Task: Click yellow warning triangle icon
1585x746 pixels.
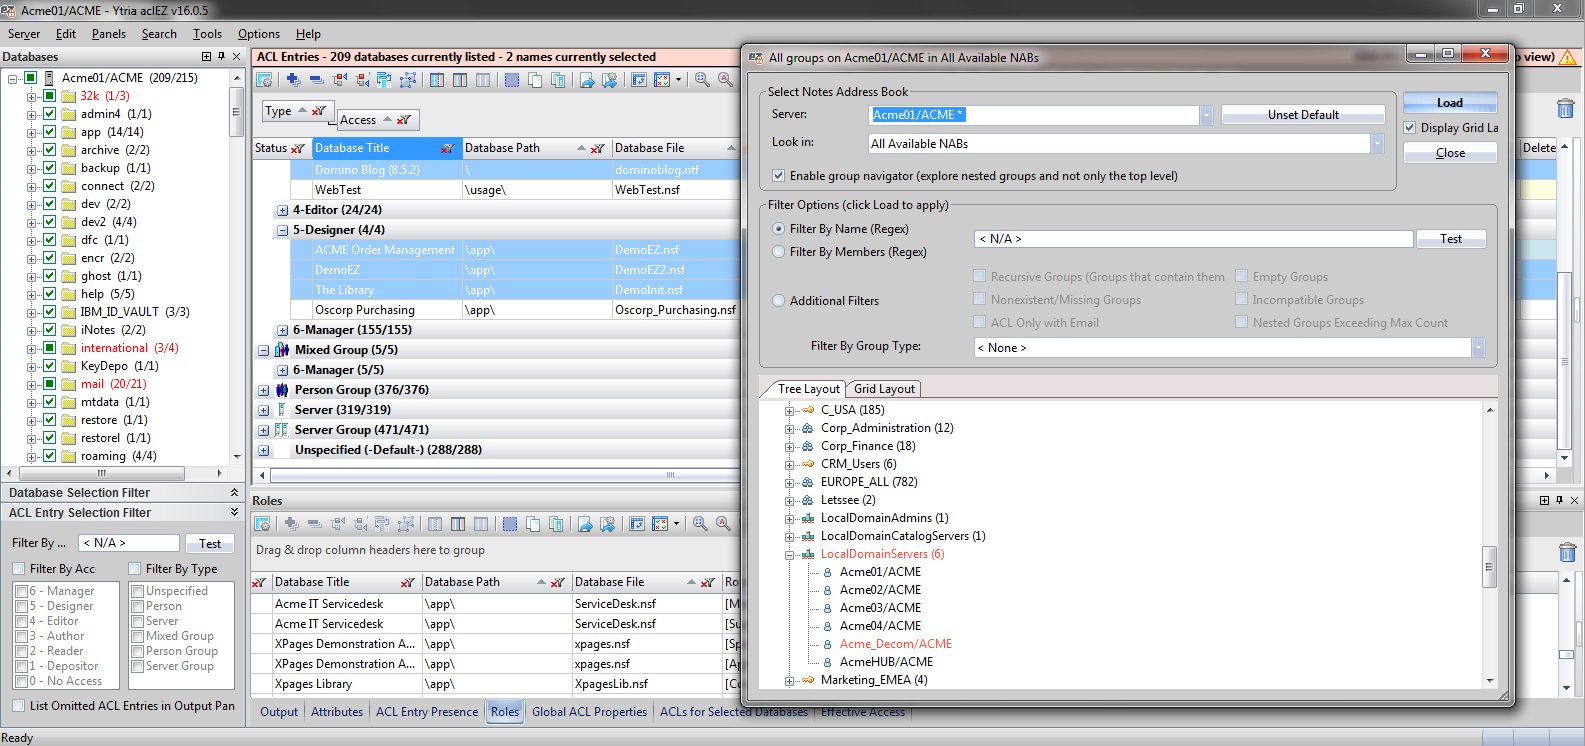Action: tap(1567, 57)
